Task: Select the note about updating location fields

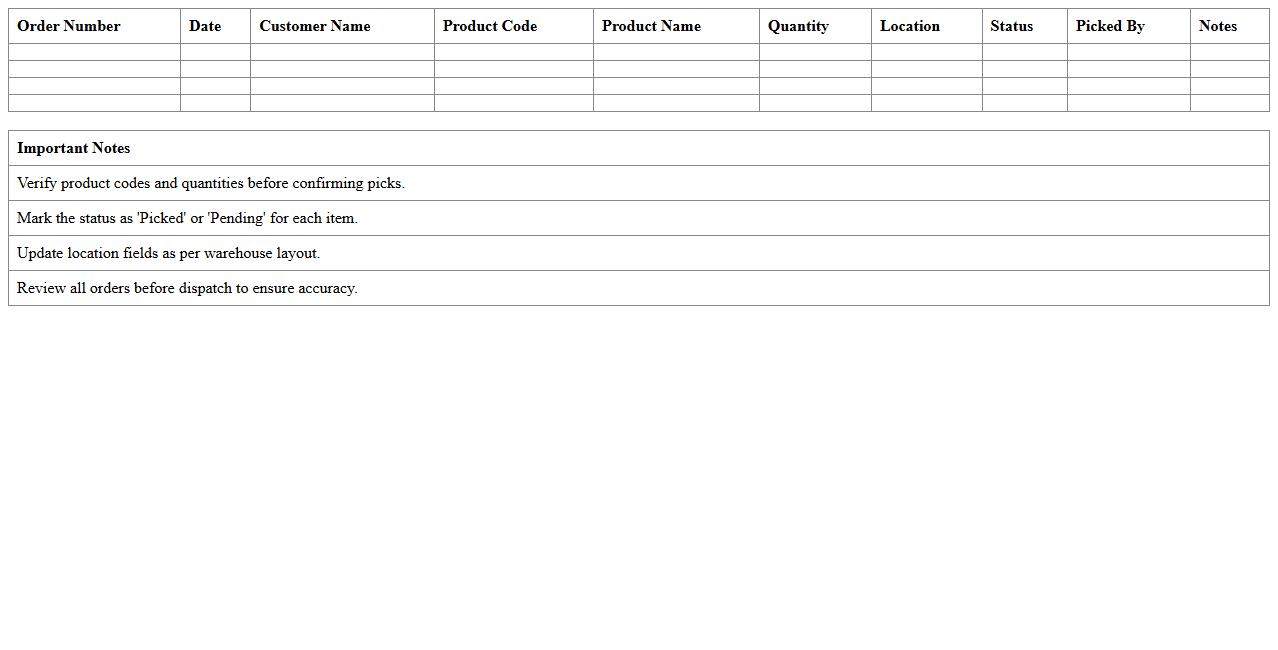Action: (167, 253)
